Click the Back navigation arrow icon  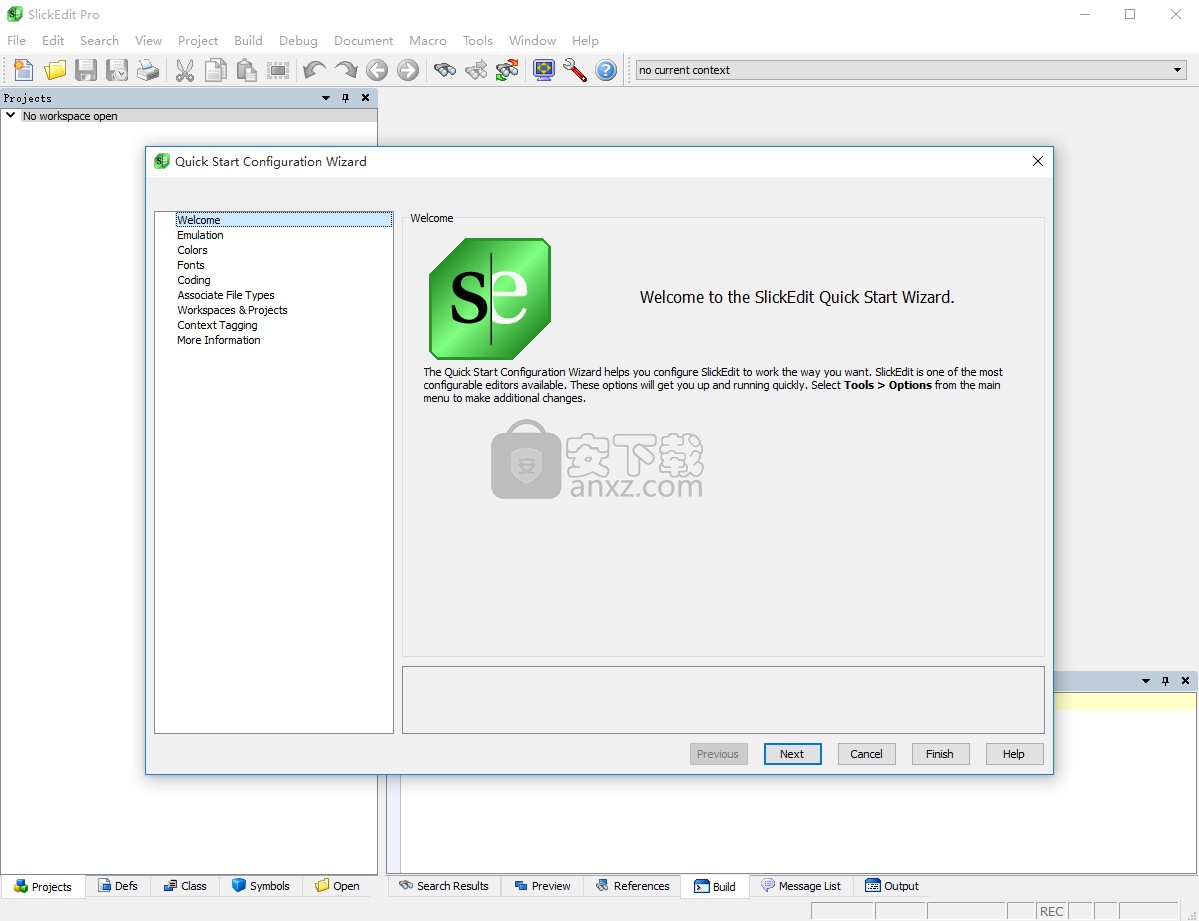pos(377,70)
